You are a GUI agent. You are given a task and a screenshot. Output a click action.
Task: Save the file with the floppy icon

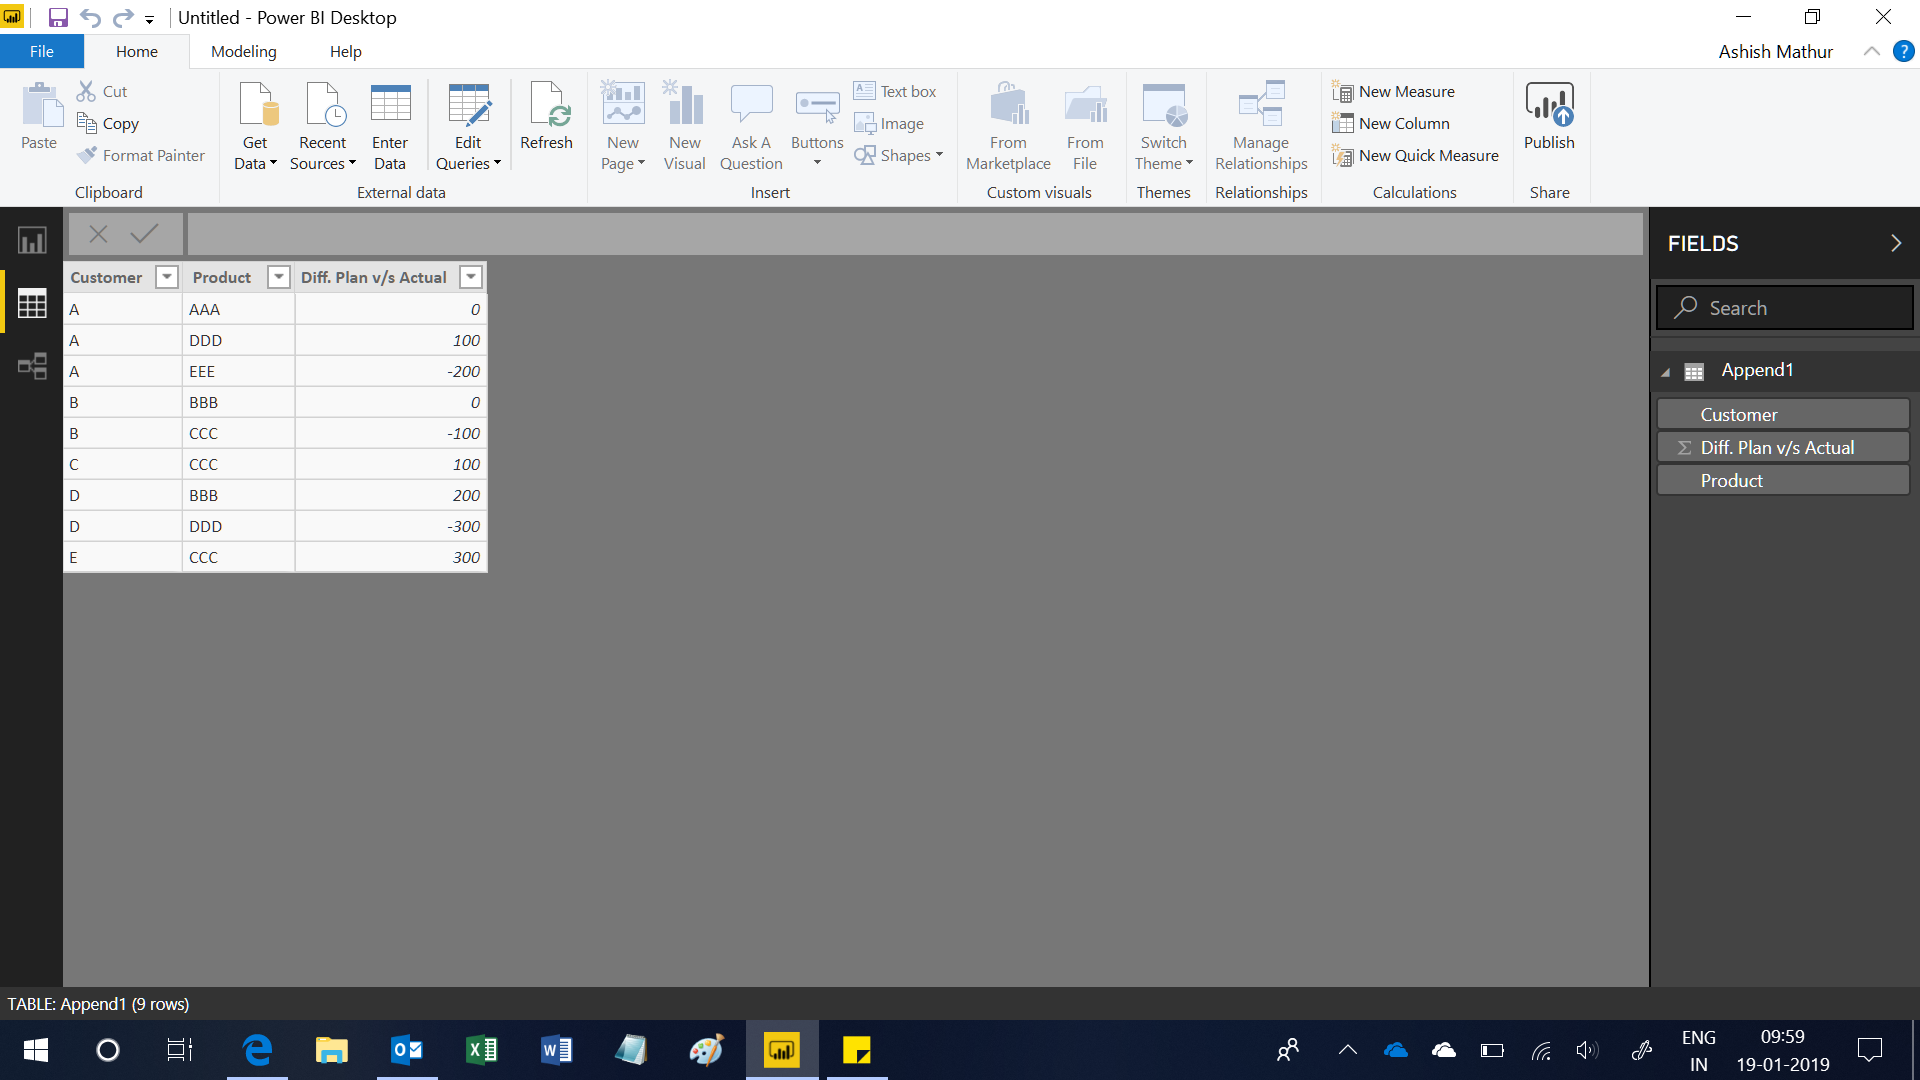58,18
